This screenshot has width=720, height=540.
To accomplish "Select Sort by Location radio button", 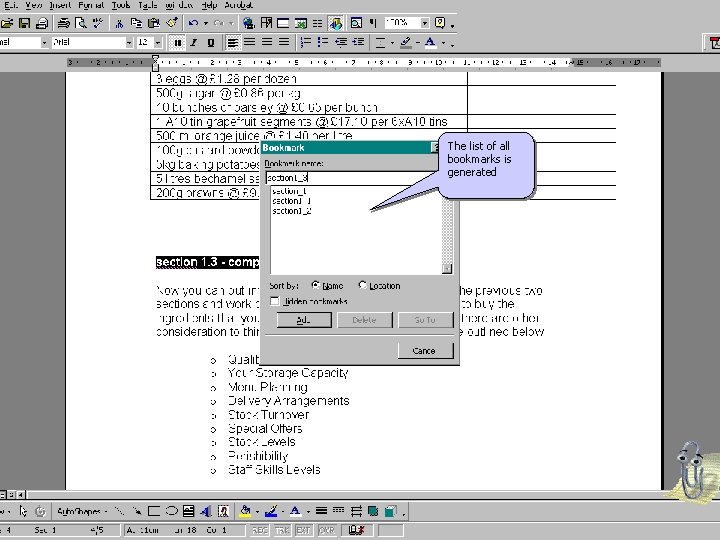I will pos(362,285).
